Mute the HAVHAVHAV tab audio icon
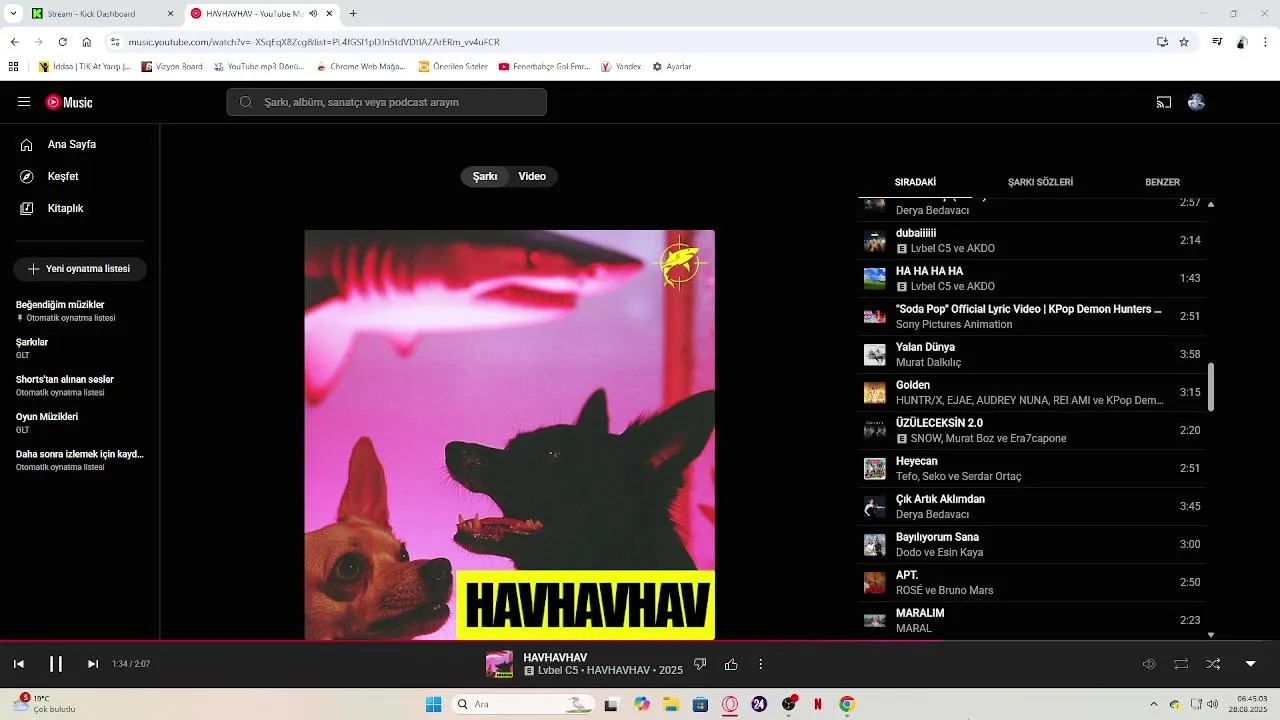 [x=313, y=14]
